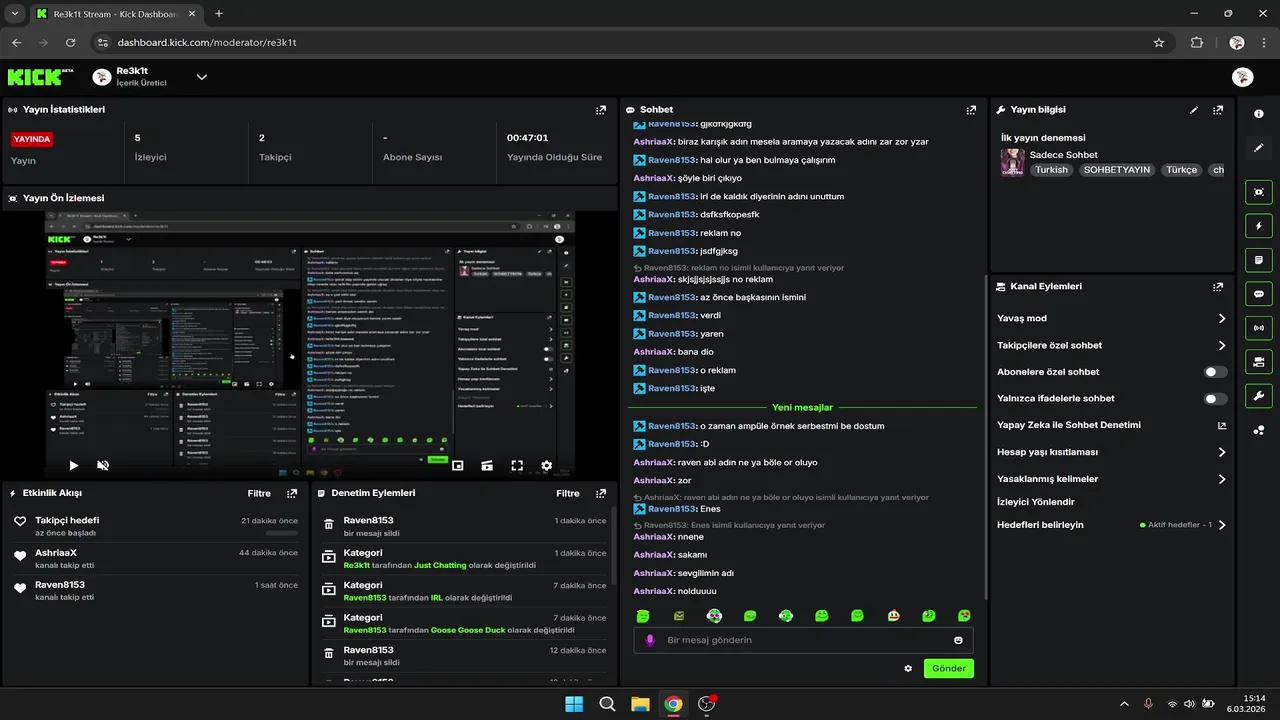1280x720 pixels.
Task: Open the emoji picker in message box
Action: click(958, 640)
